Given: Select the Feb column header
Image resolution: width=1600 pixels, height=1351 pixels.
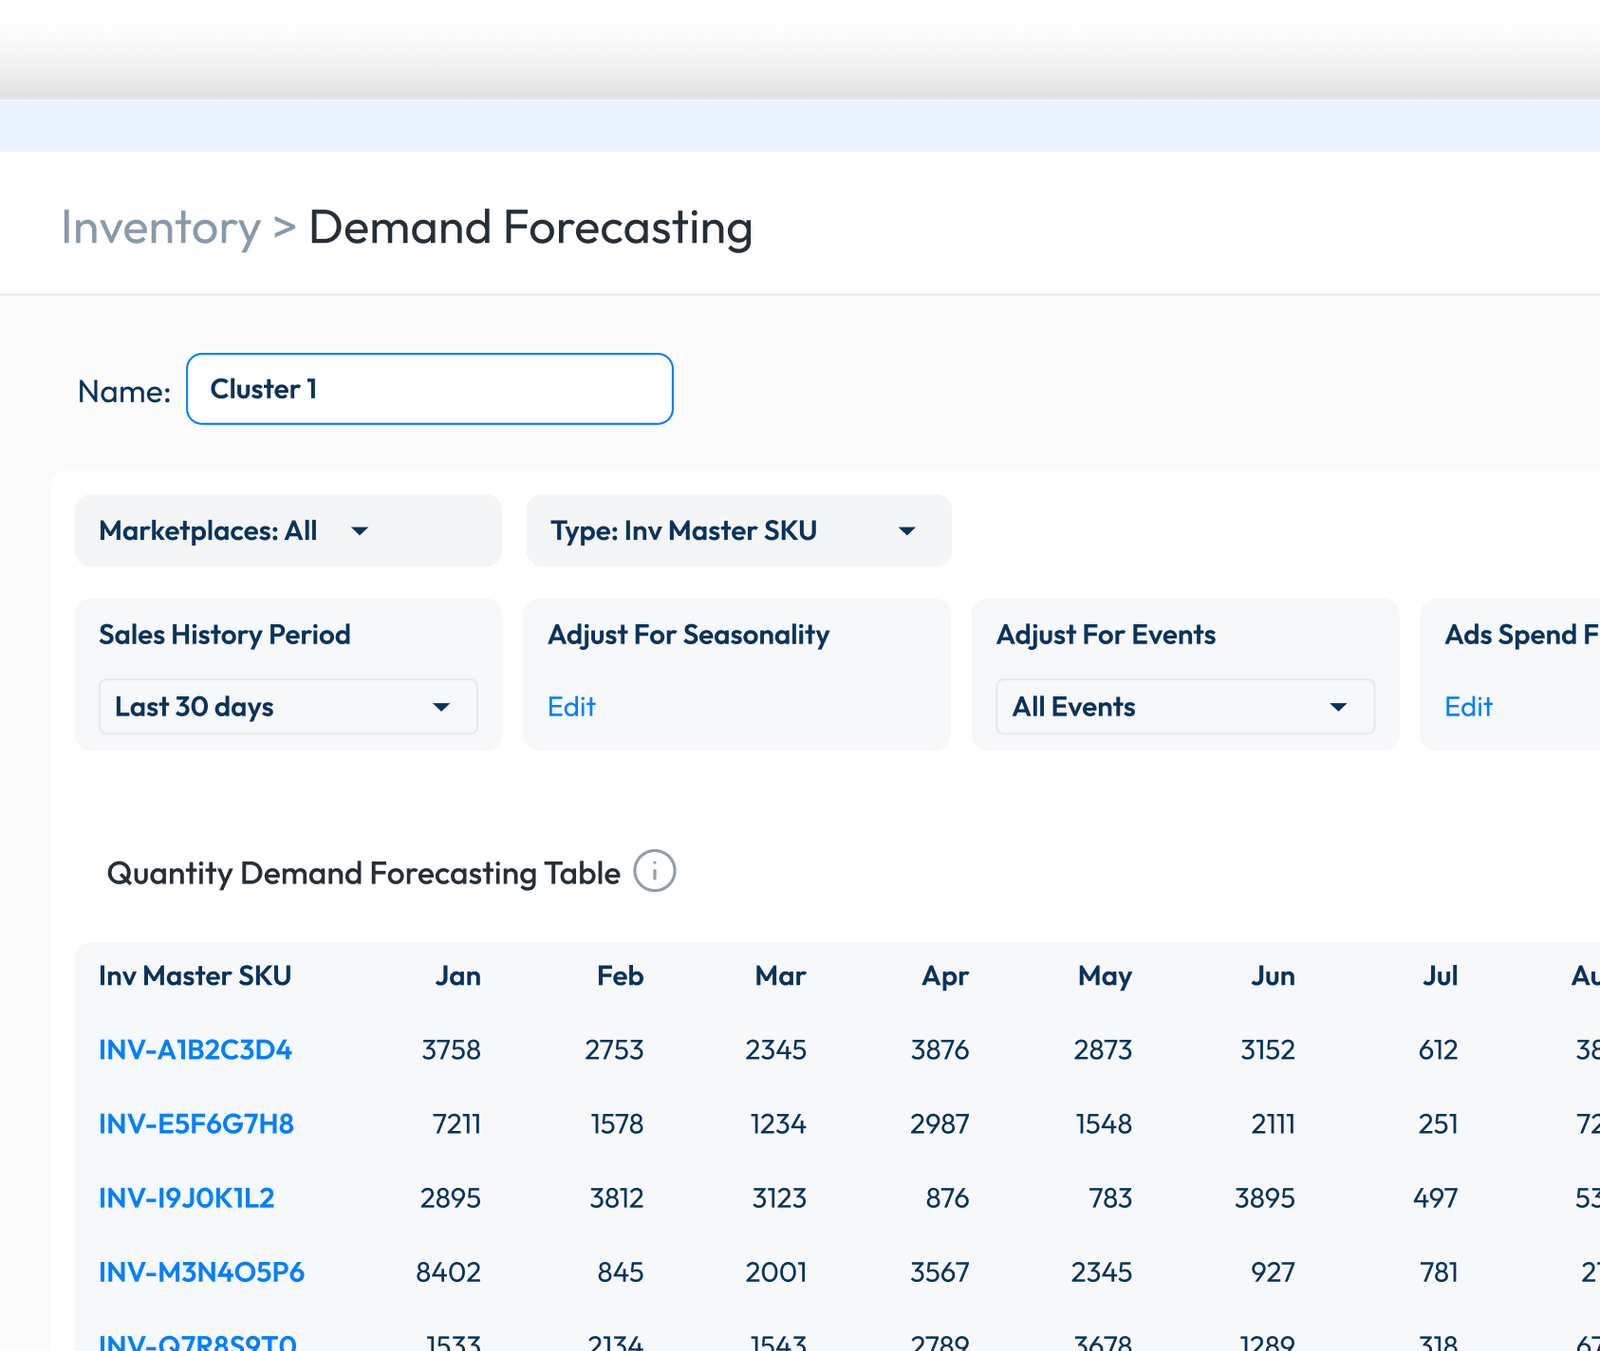Looking at the screenshot, I should point(620,976).
